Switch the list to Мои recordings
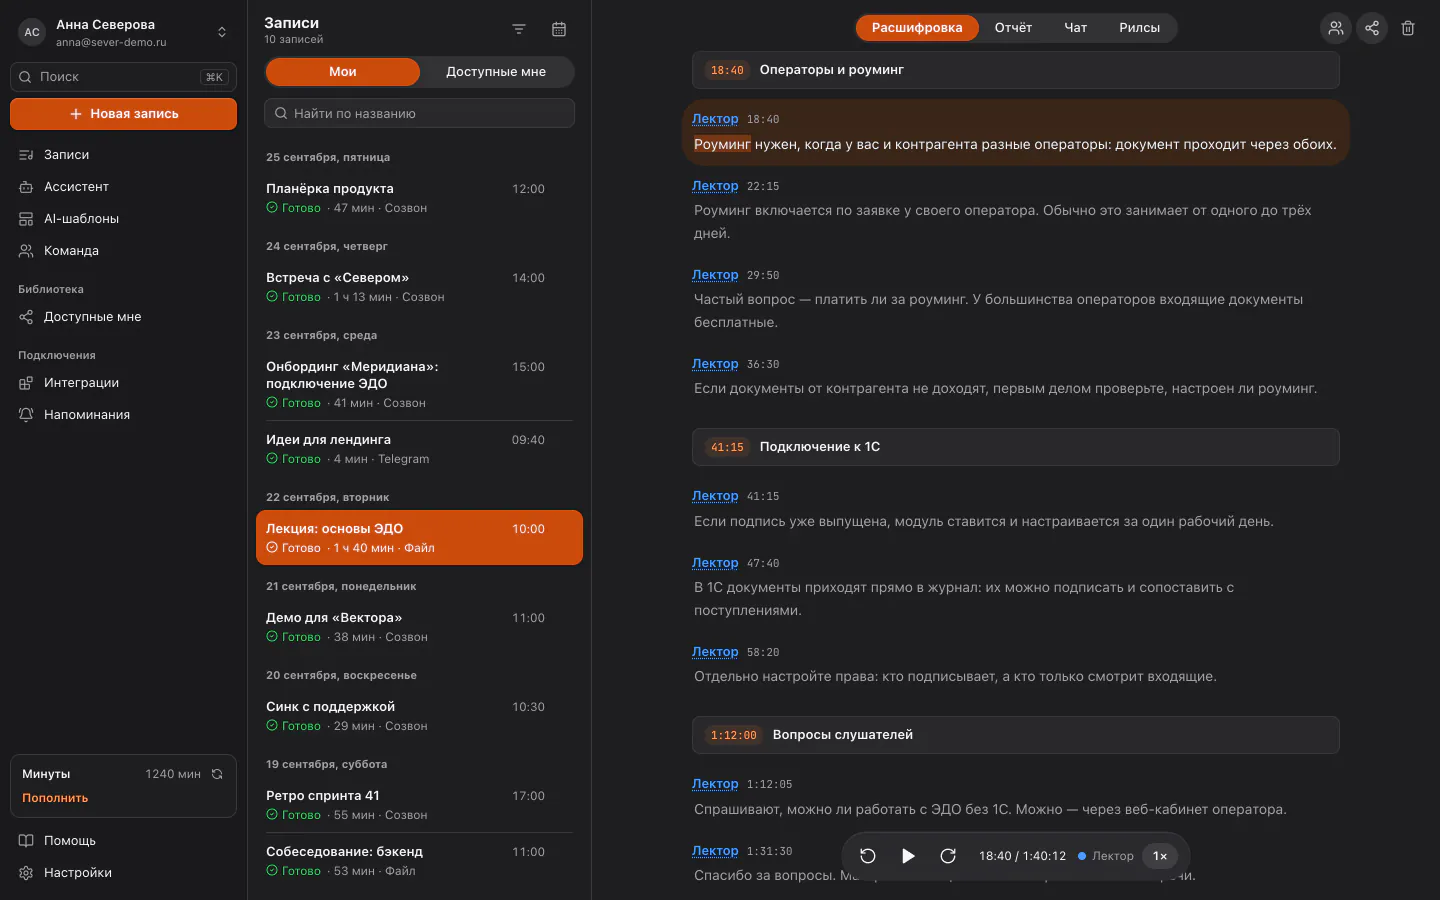This screenshot has height=900, width=1440. point(343,72)
